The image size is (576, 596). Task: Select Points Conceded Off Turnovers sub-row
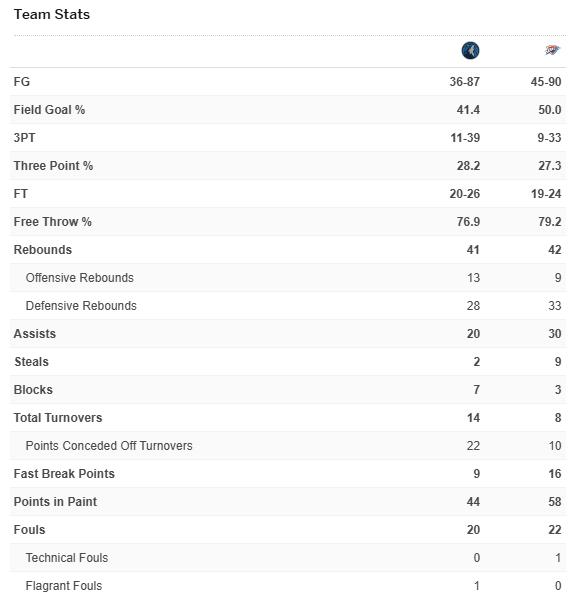288,446
